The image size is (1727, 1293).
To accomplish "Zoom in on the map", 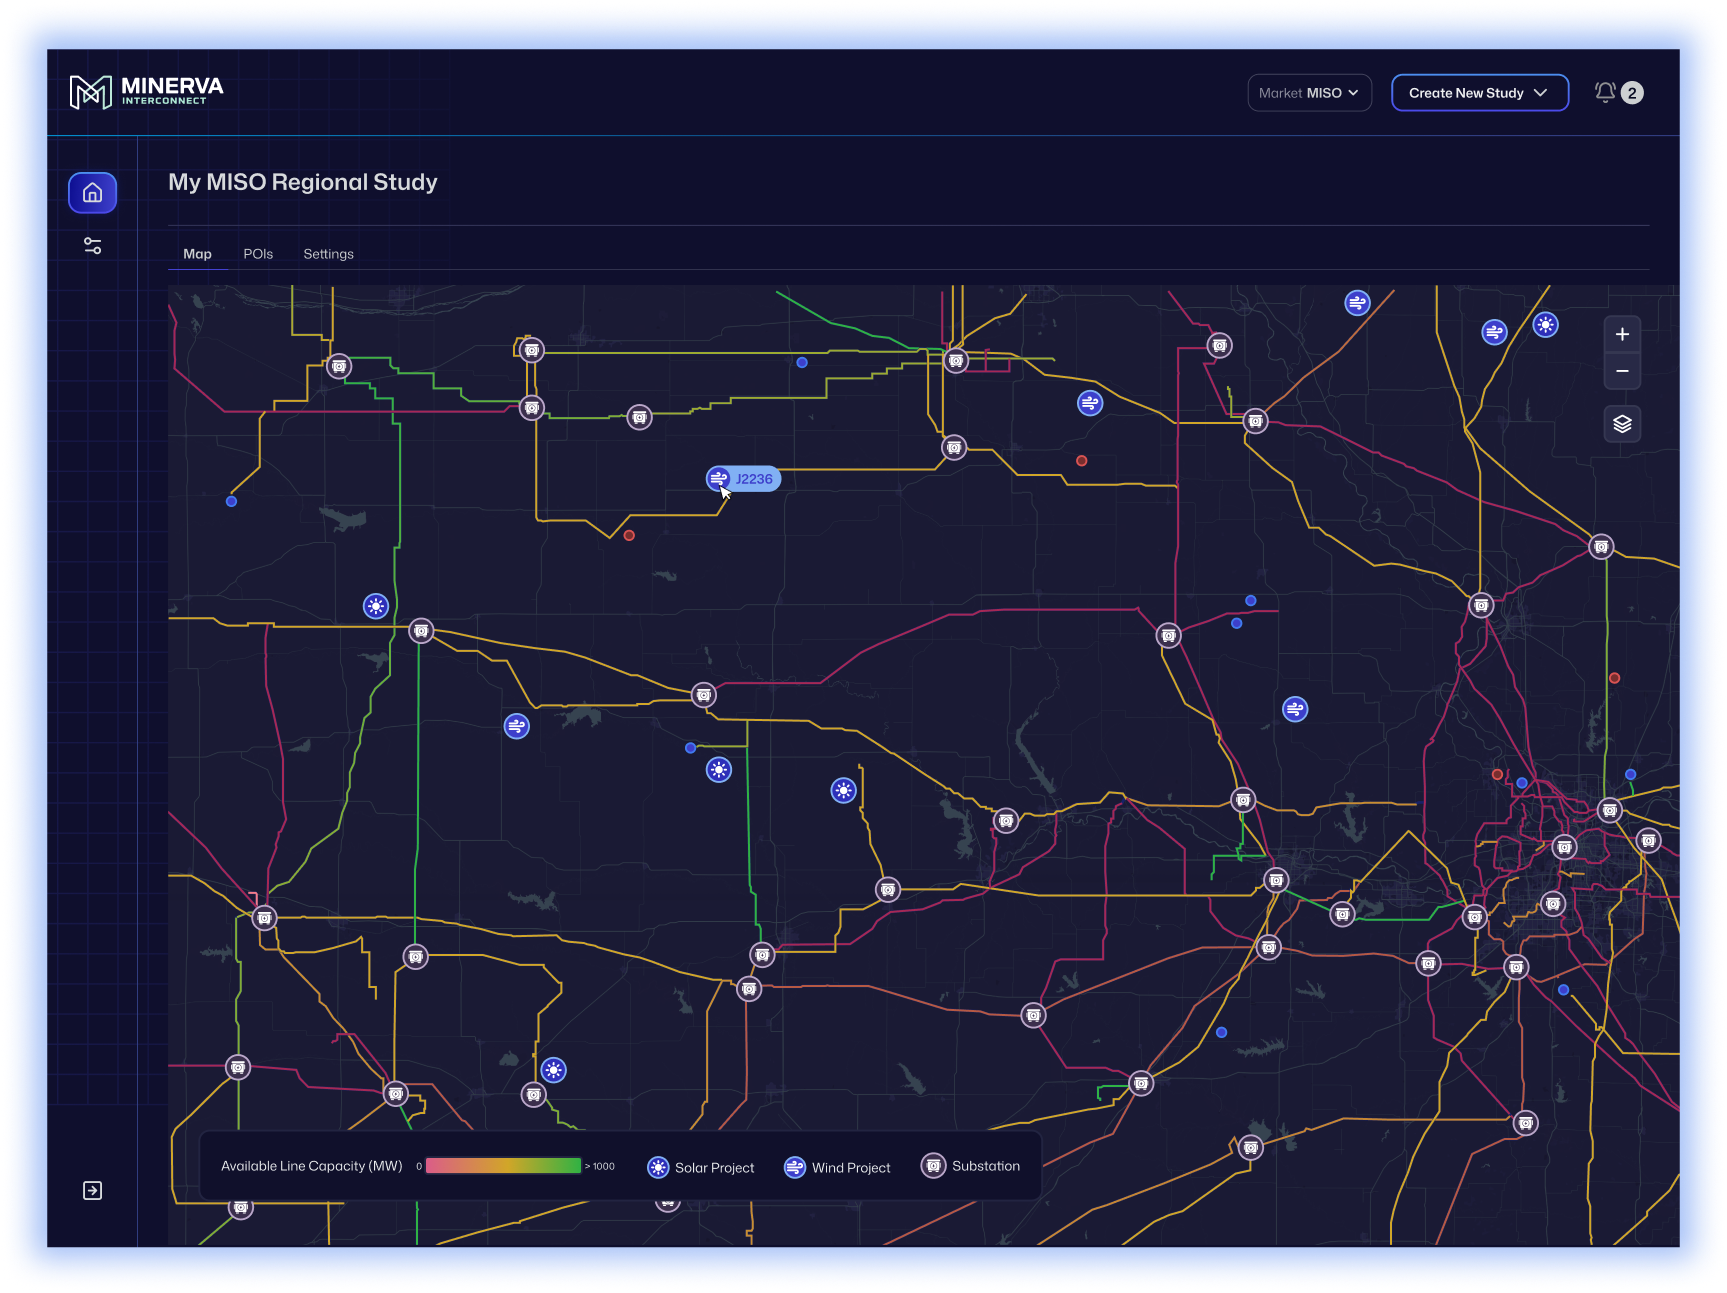I will (x=1622, y=334).
